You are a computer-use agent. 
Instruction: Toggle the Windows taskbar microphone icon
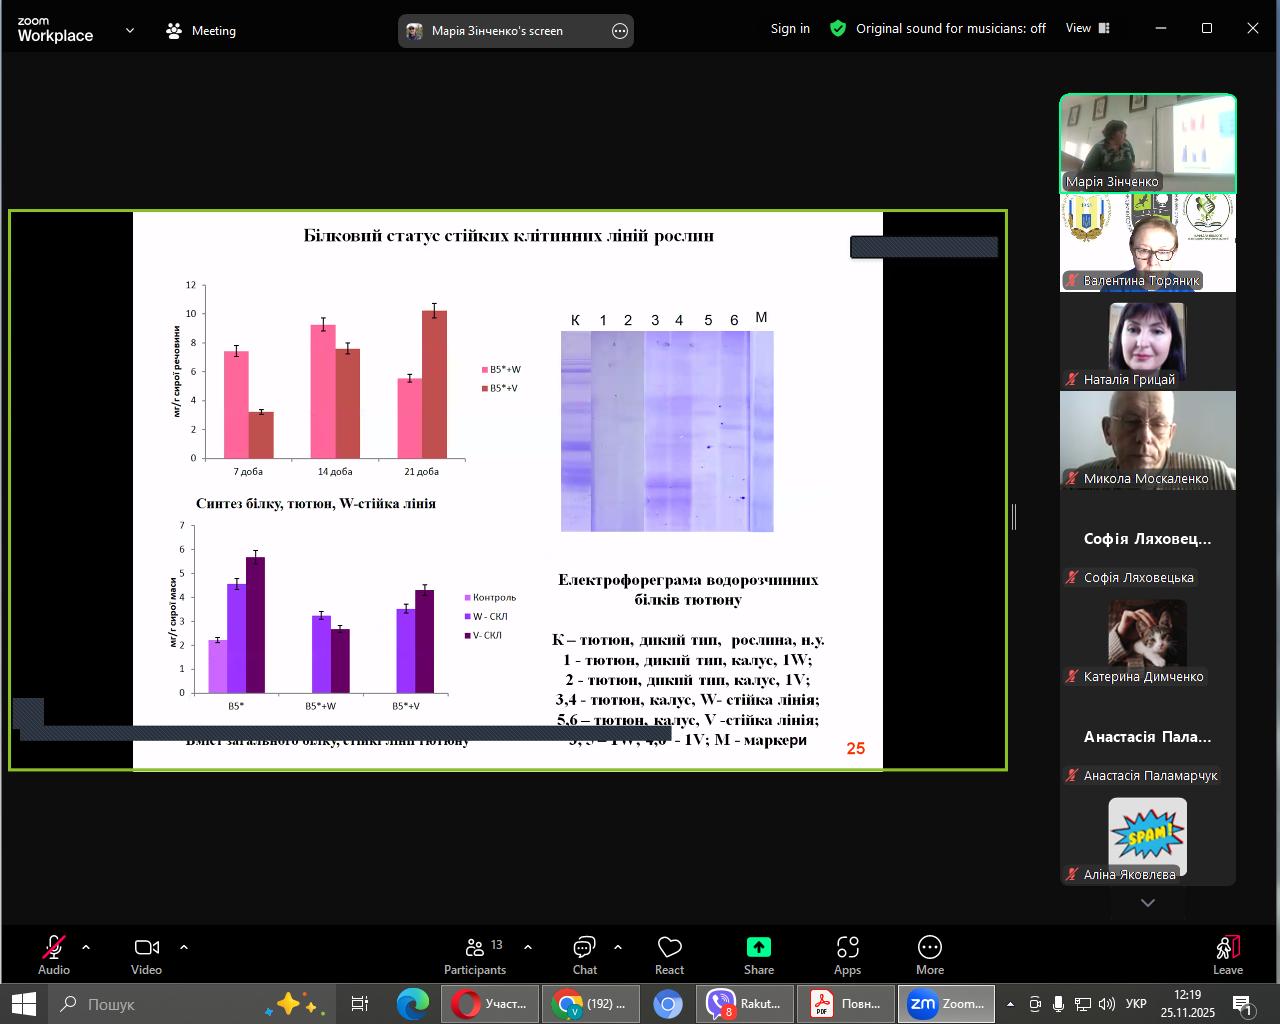[x=1058, y=1004]
